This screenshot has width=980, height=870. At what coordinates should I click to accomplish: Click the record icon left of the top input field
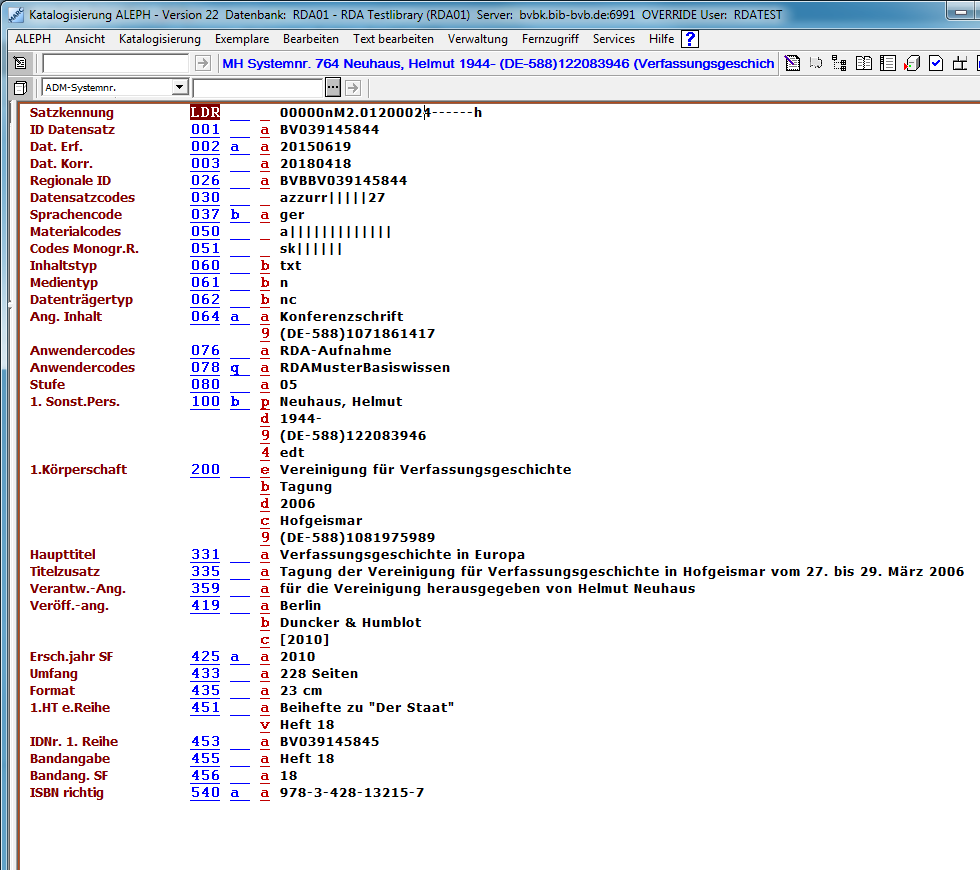click(x=20, y=63)
